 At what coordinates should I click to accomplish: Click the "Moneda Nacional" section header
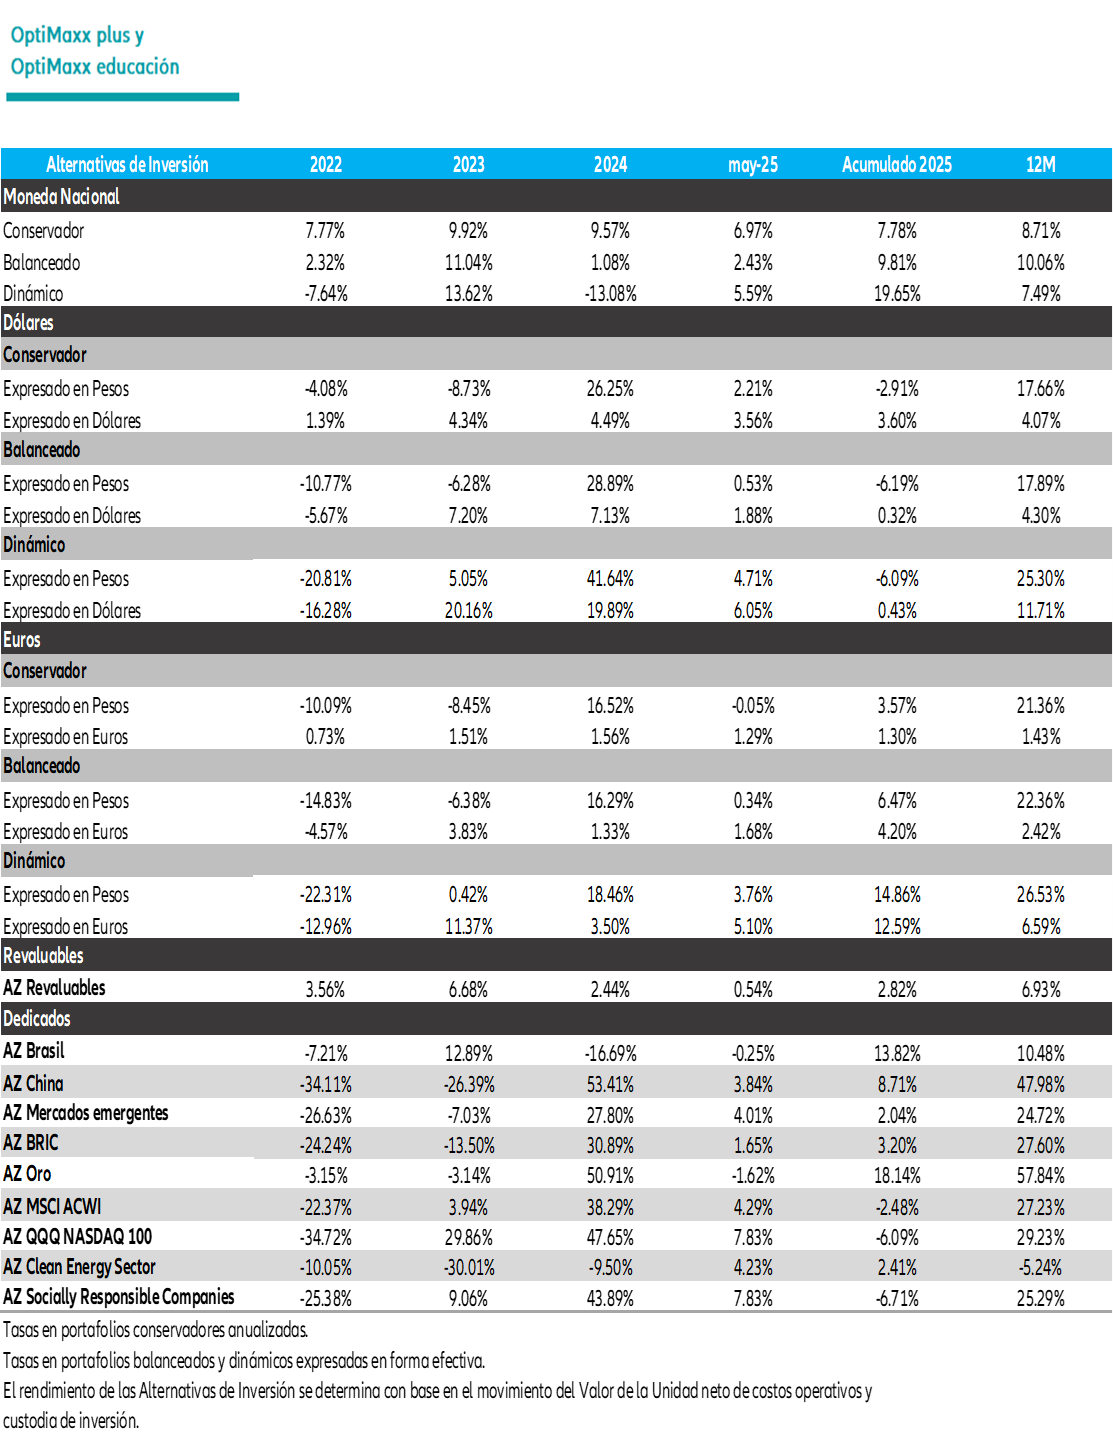pyautogui.click(x=556, y=196)
